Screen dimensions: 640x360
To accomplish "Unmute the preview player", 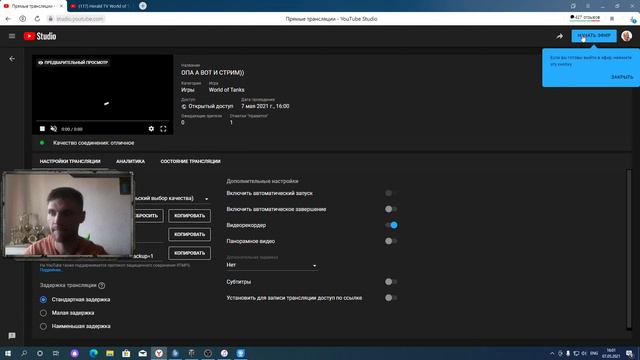I will click(53, 129).
